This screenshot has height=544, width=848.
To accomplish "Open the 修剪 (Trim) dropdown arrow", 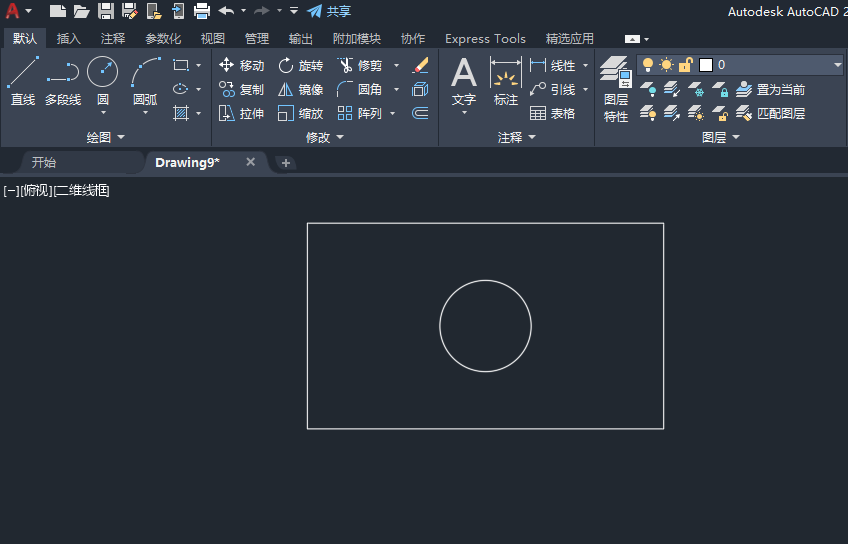I will [x=396, y=65].
